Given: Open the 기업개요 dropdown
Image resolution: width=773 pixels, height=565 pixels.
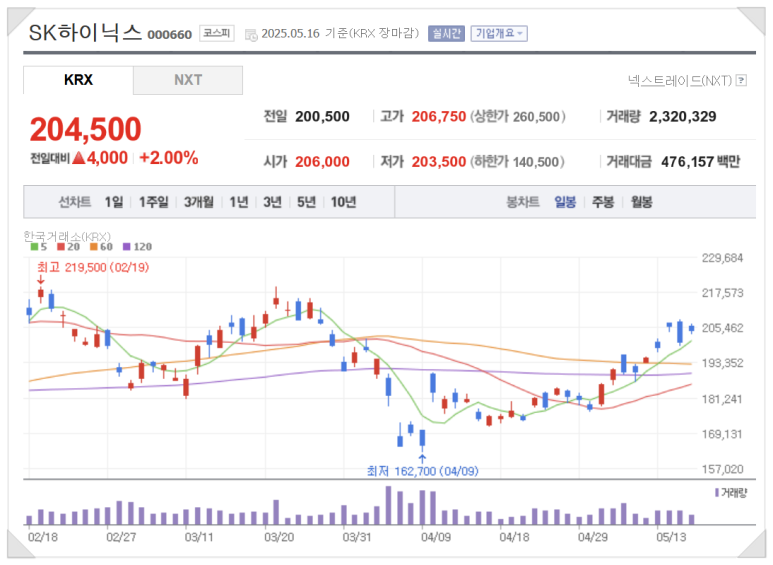Looking at the screenshot, I should coord(499,34).
